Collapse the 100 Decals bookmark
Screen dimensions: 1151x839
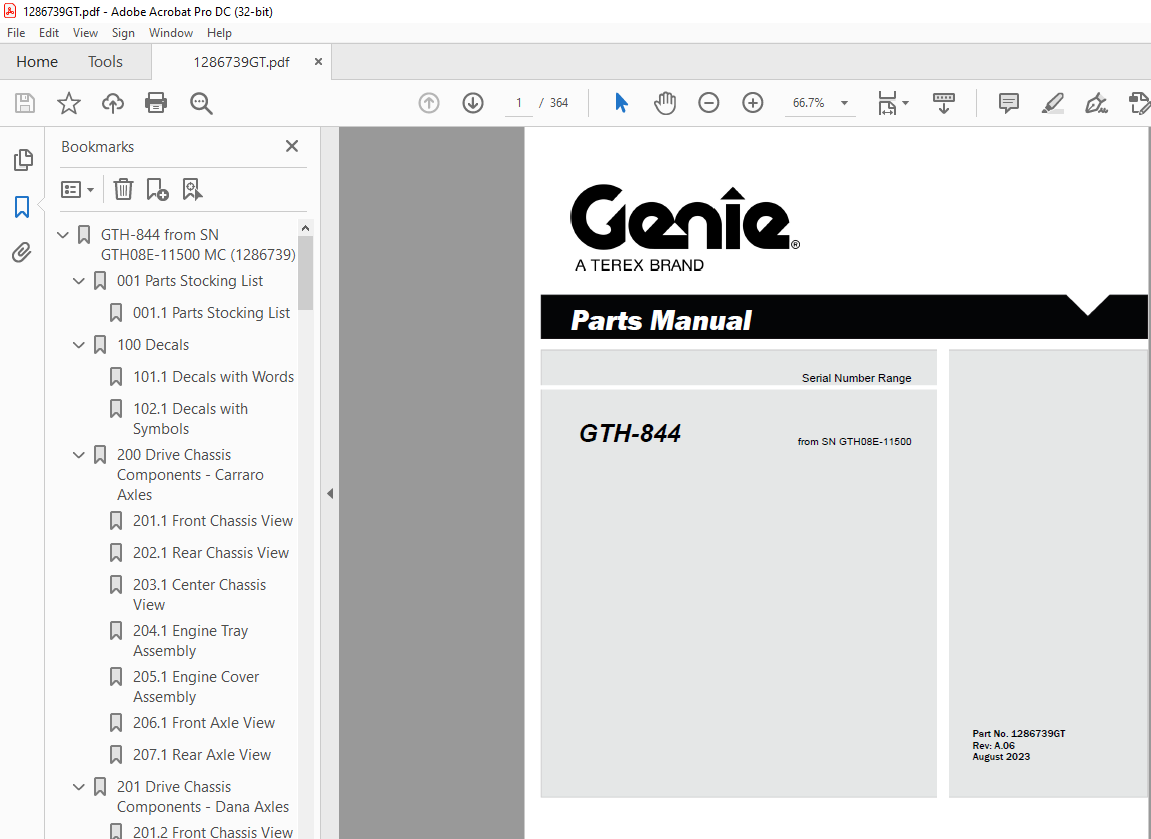tap(79, 345)
